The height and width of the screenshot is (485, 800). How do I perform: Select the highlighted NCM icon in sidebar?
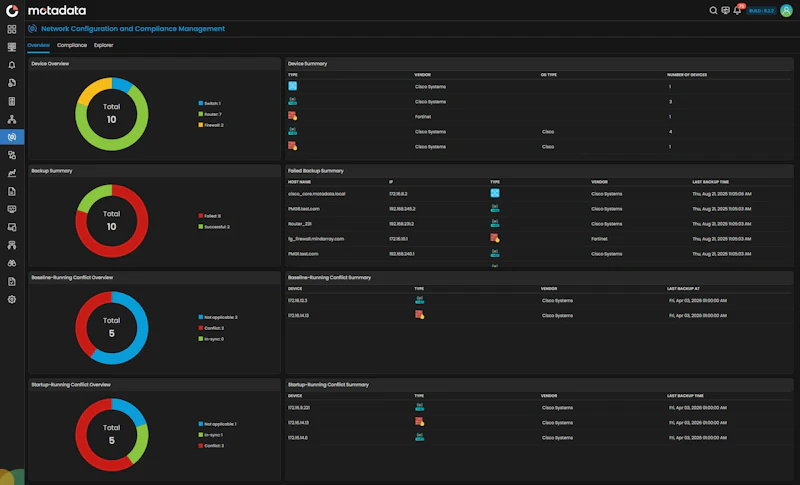(x=12, y=137)
